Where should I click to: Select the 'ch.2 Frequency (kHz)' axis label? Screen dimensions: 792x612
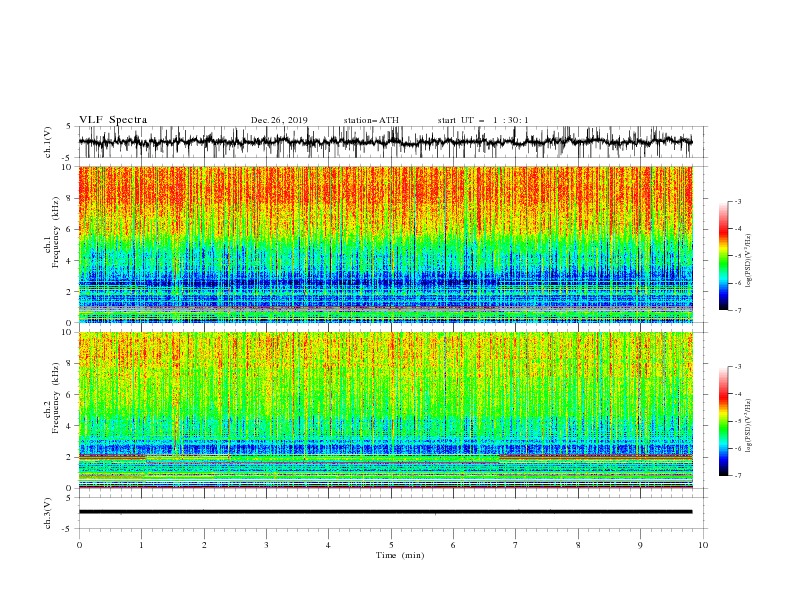point(53,397)
